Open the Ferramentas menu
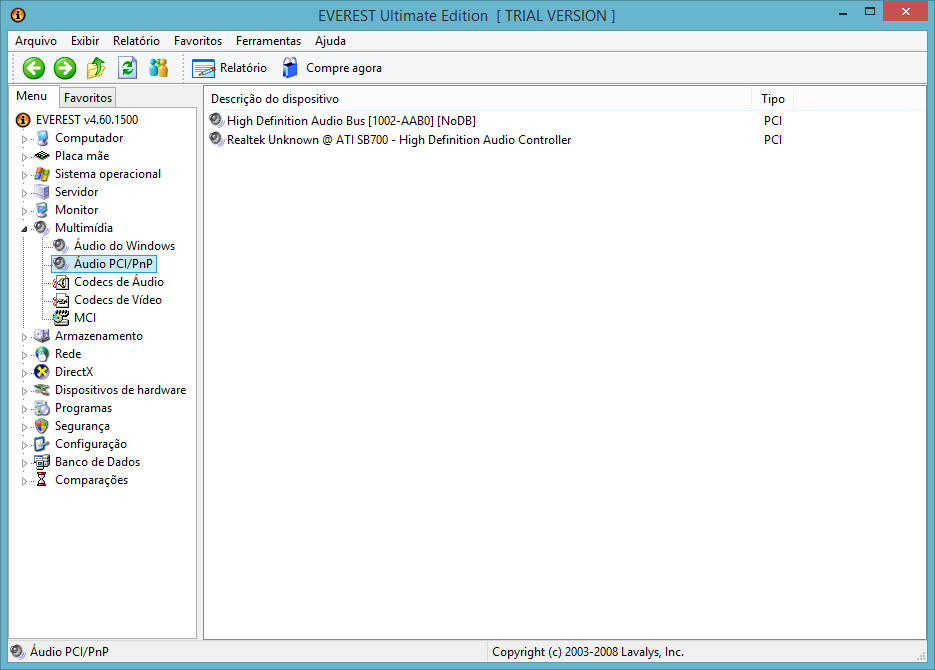This screenshot has height=670, width=935. coord(268,41)
